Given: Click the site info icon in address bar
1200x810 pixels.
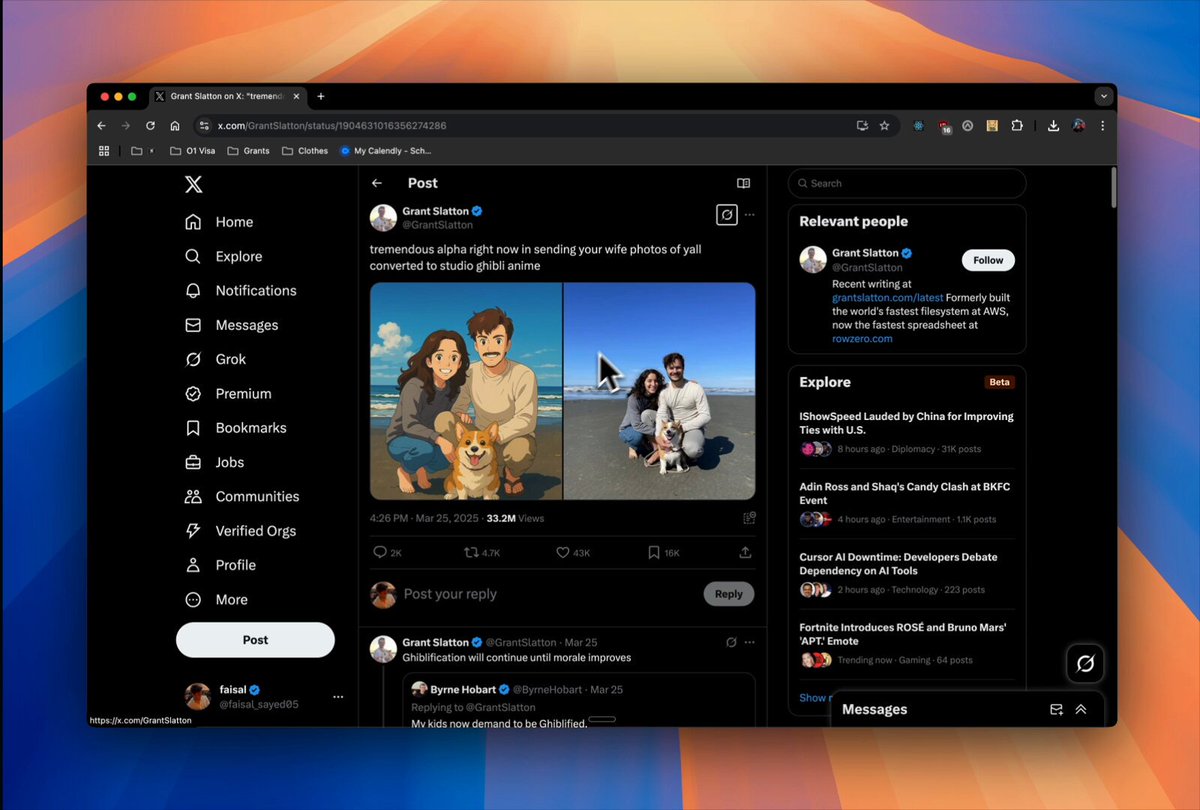Looking at the screenshot, I should click(204, 126).
